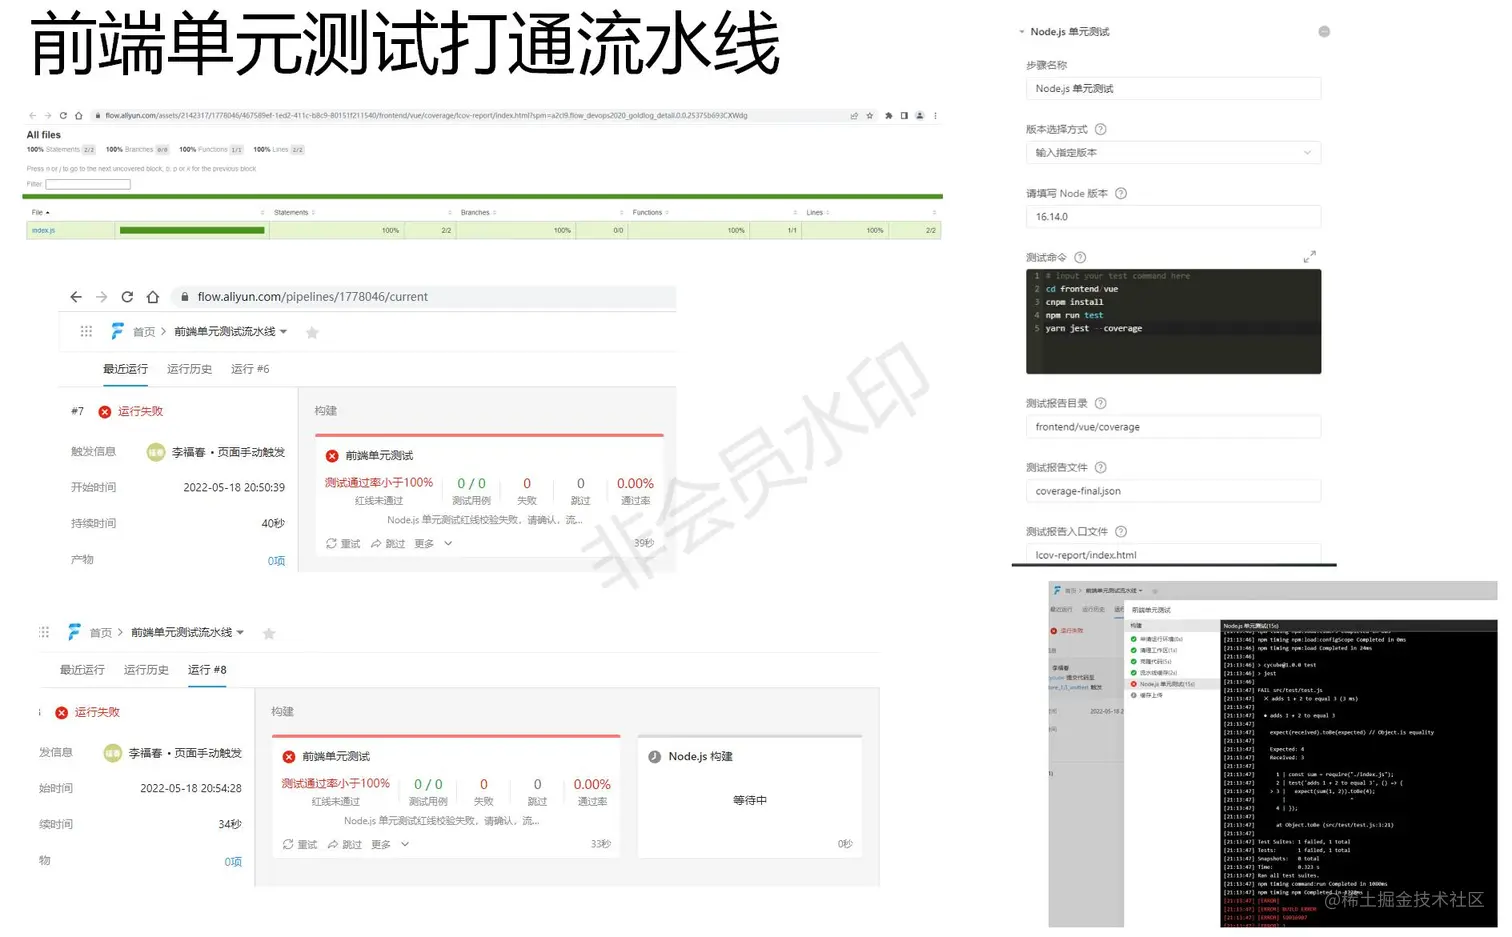This screenshot has width=1512, height=937.
Task: Click help icon beside 请填写 Node 版本
Action: click(1121, 193)
